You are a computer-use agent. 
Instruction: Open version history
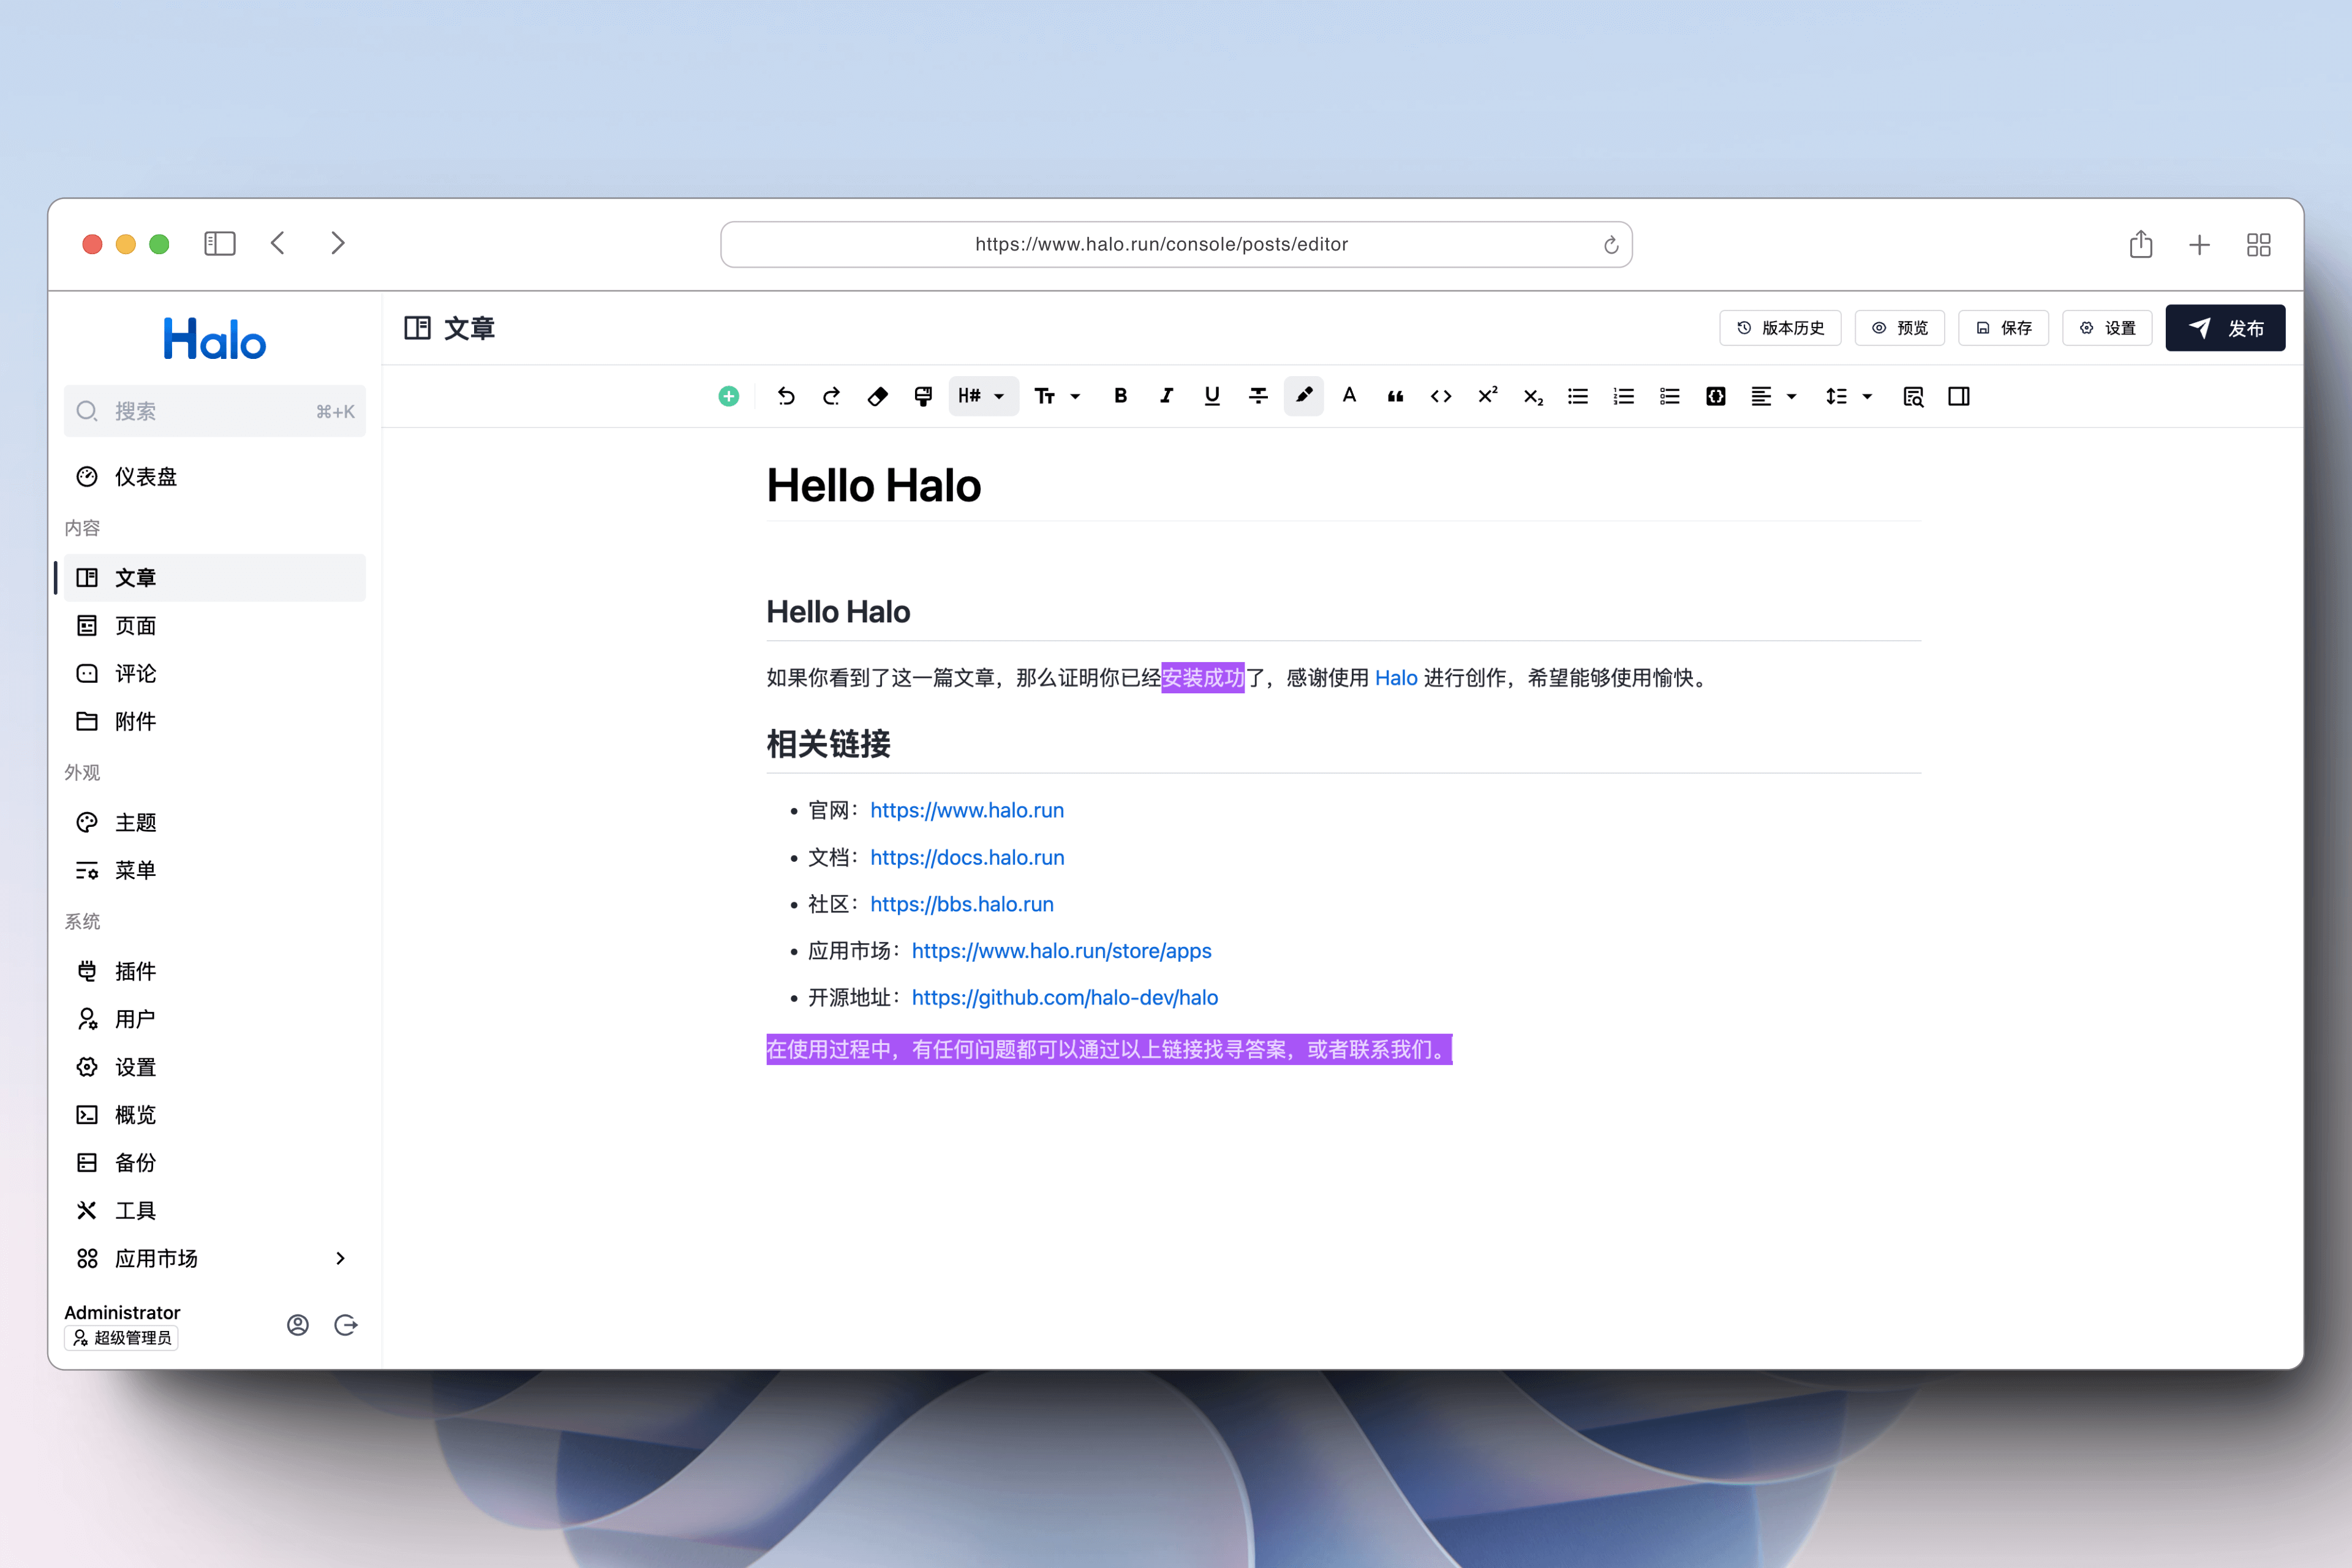pyautogui.click(x=1780, y=328)
